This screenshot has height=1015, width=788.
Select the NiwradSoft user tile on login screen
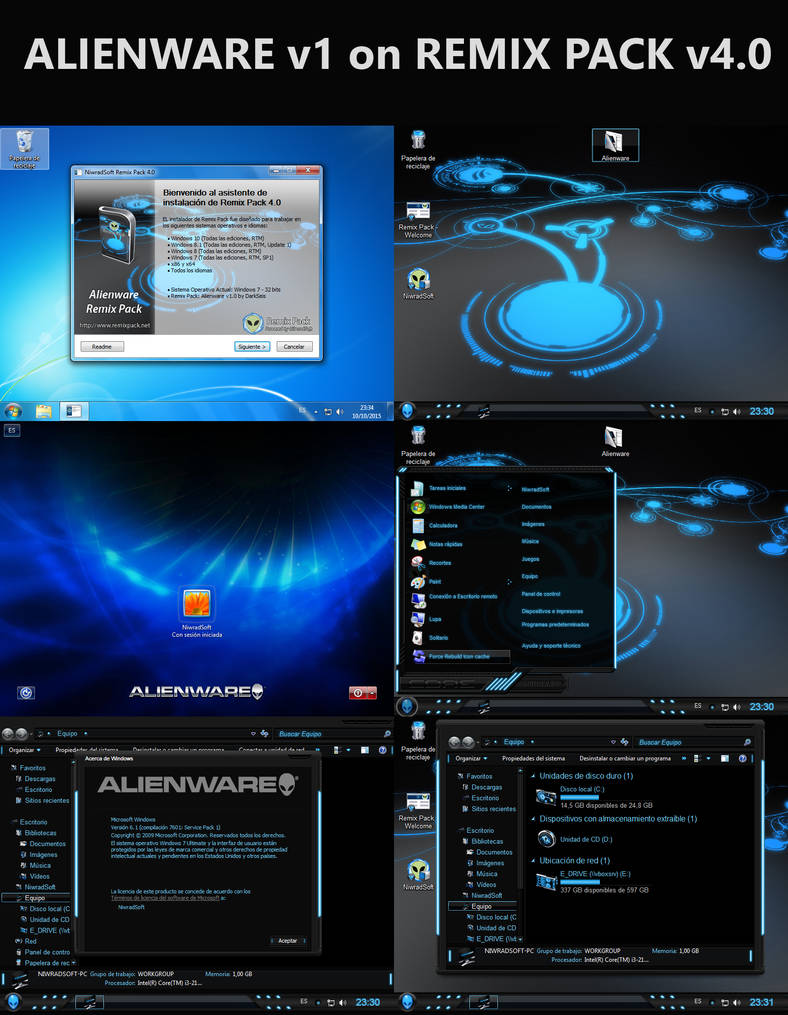coord(197,603)
